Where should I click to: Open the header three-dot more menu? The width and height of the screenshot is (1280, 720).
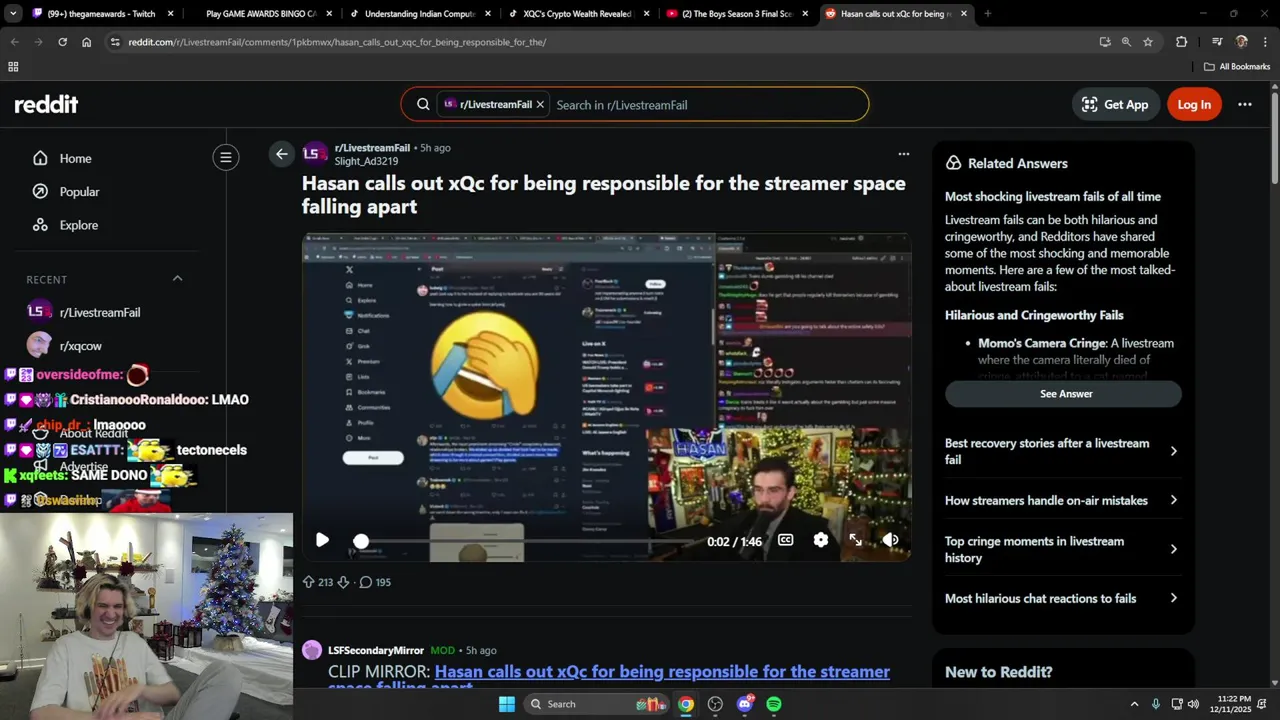pos(1245,104)
